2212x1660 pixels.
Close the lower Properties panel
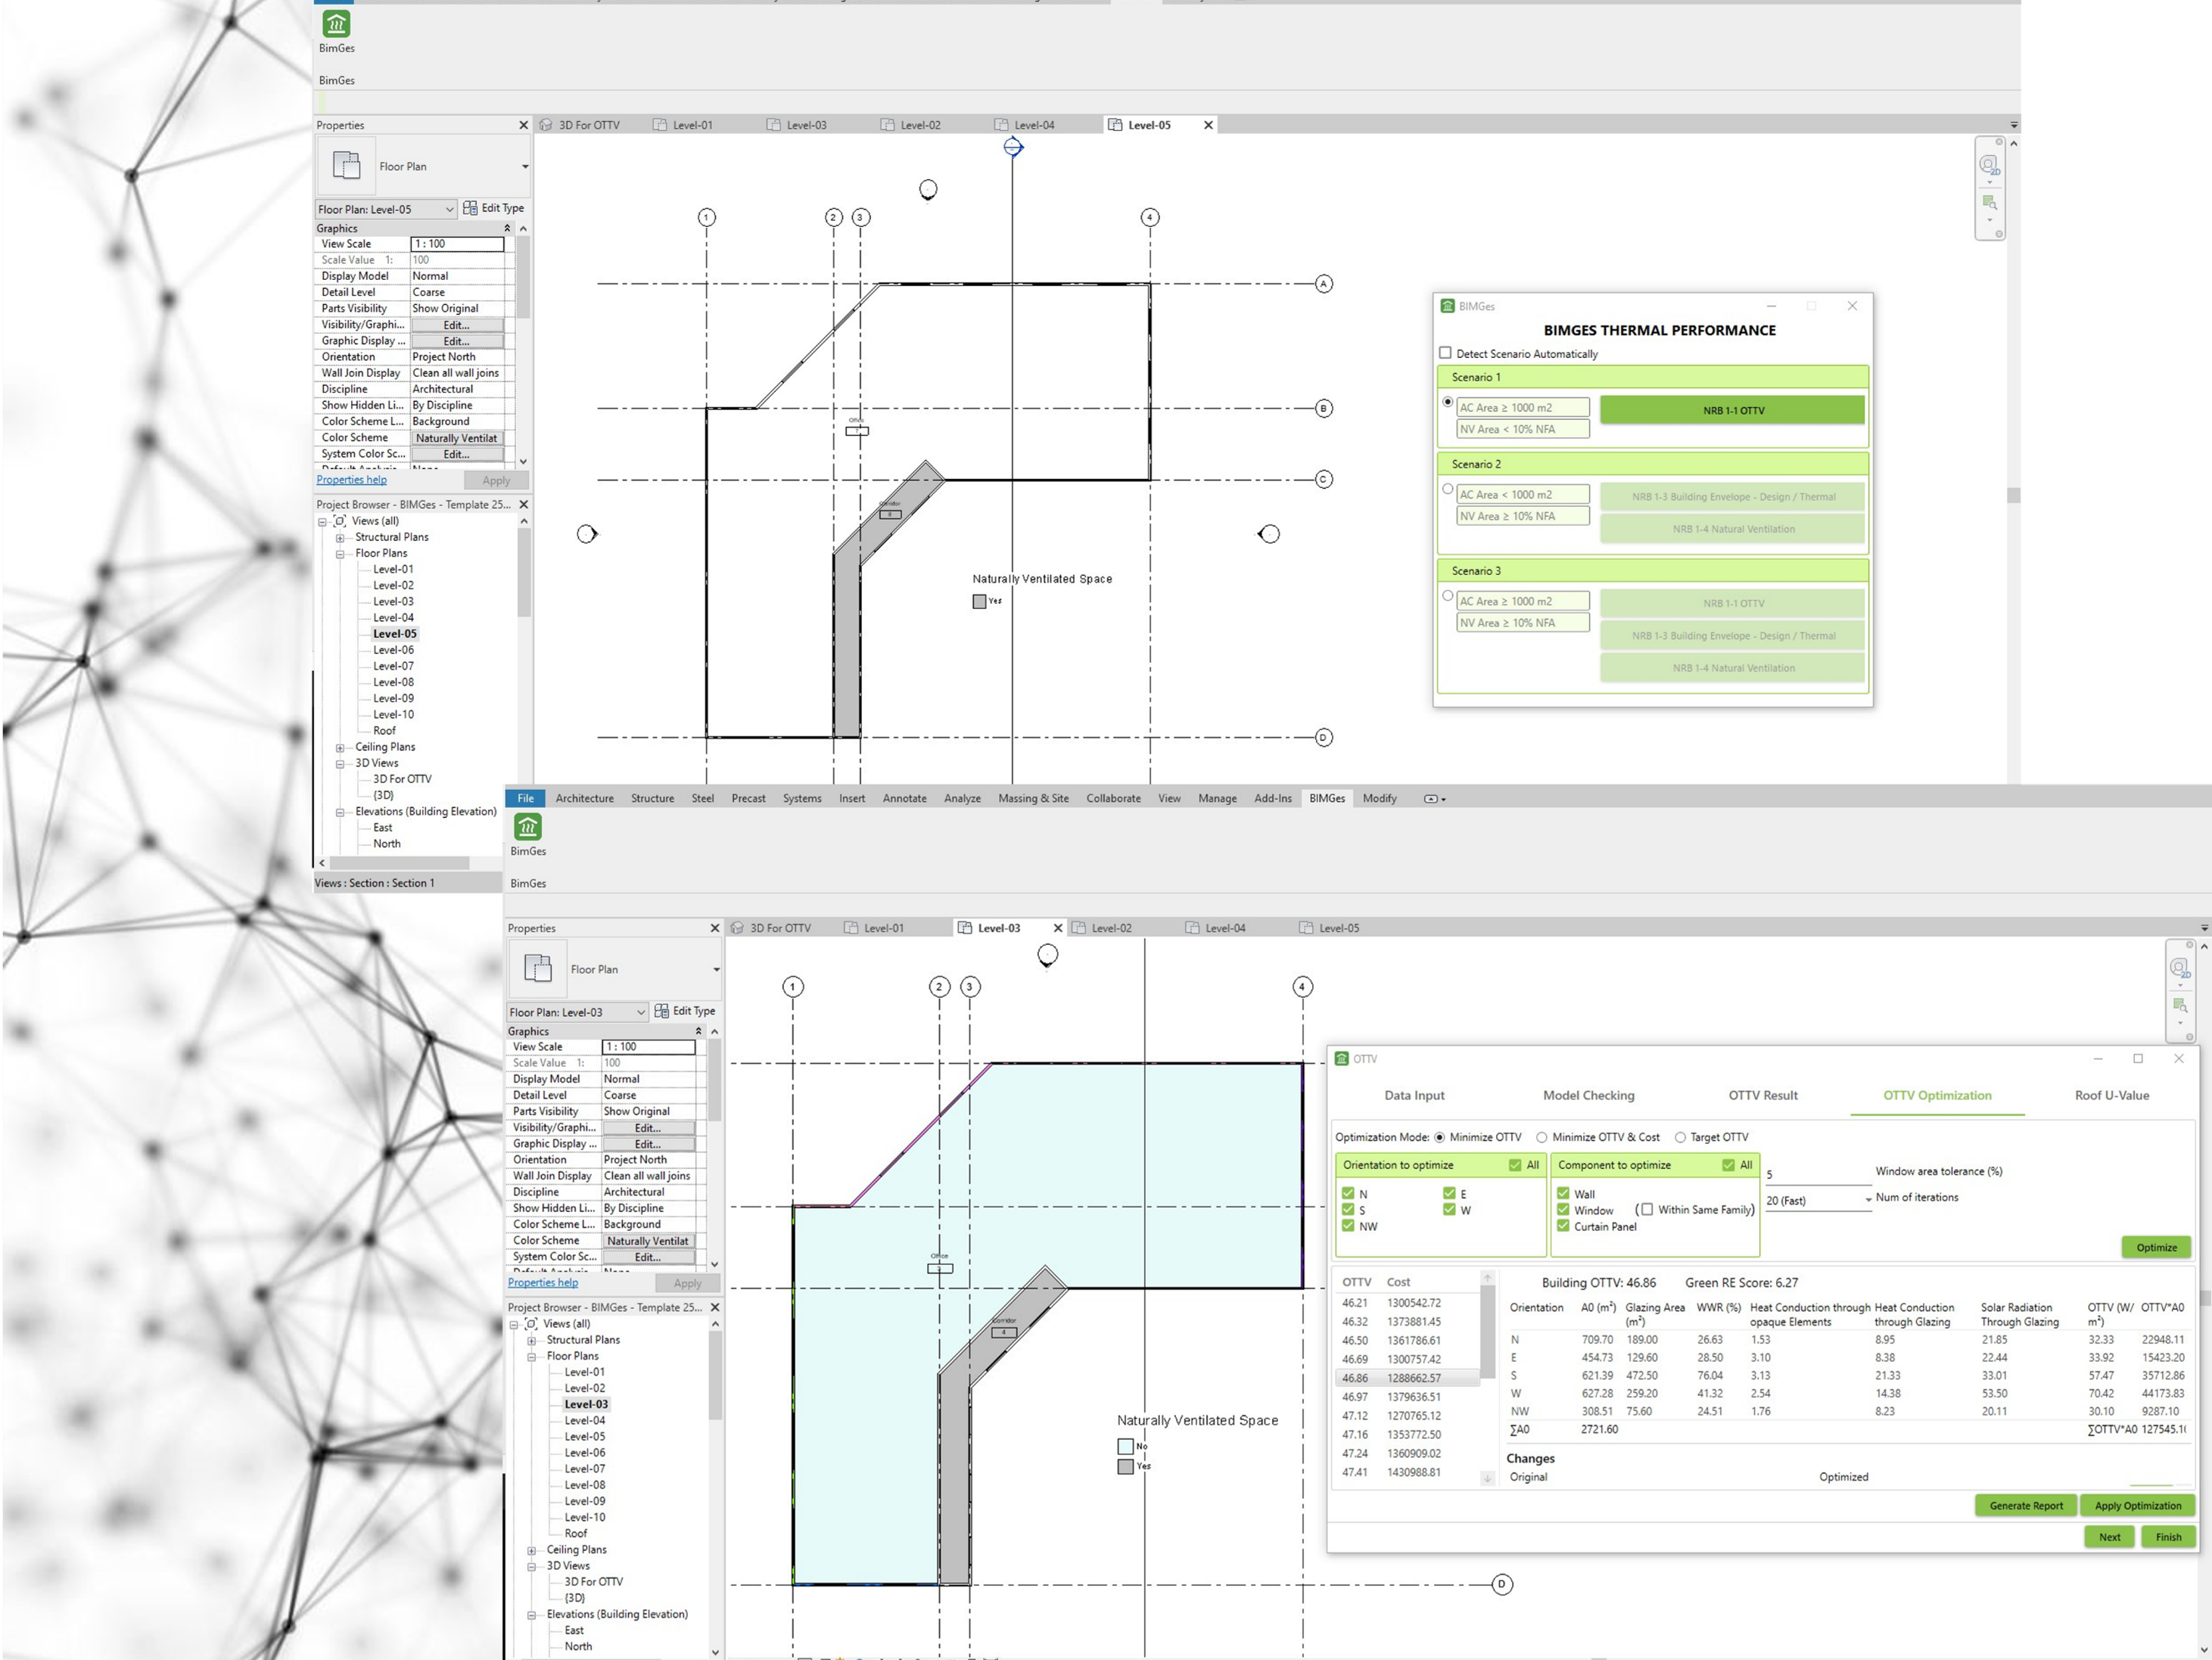714,928
